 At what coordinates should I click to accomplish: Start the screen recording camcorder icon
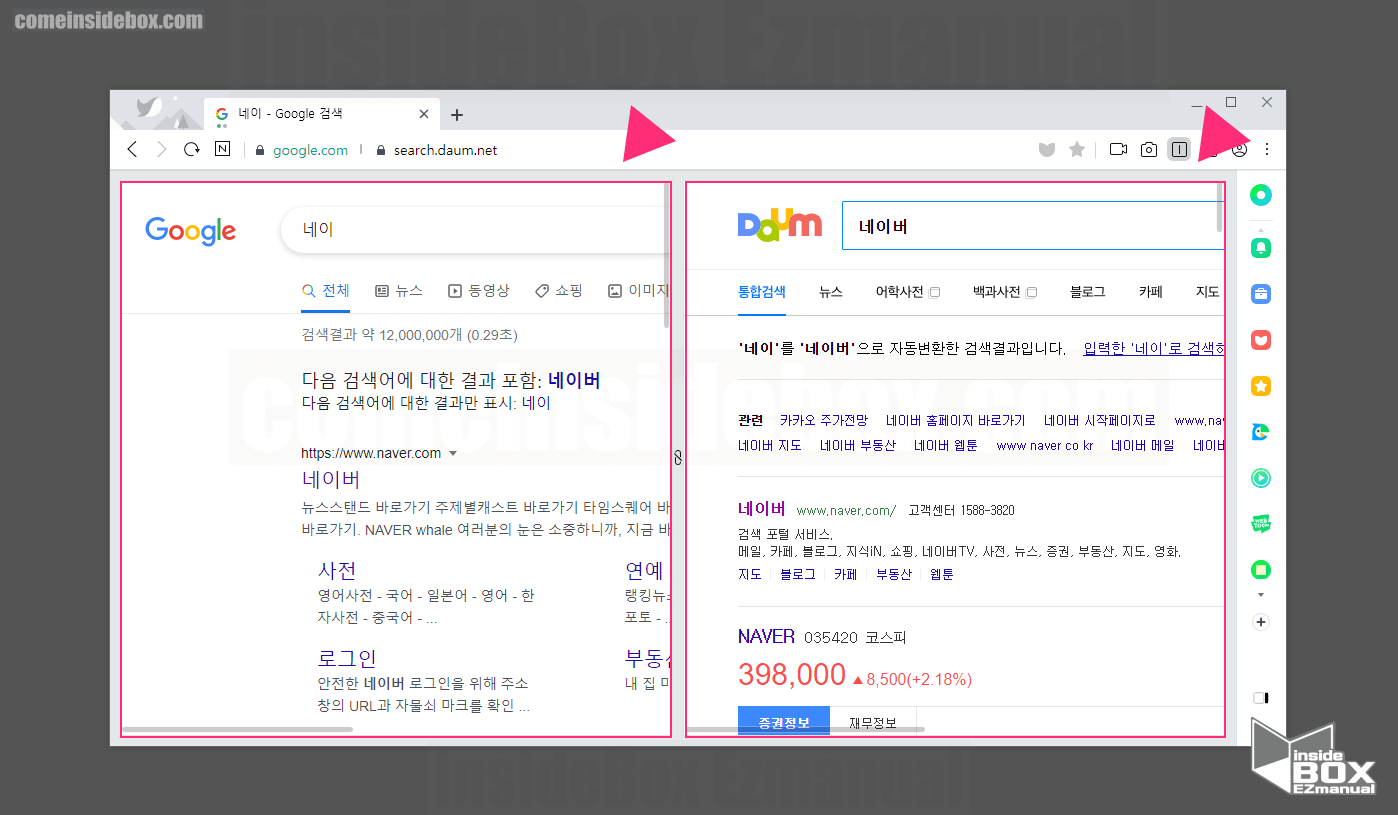click(x=1118, y=150)
